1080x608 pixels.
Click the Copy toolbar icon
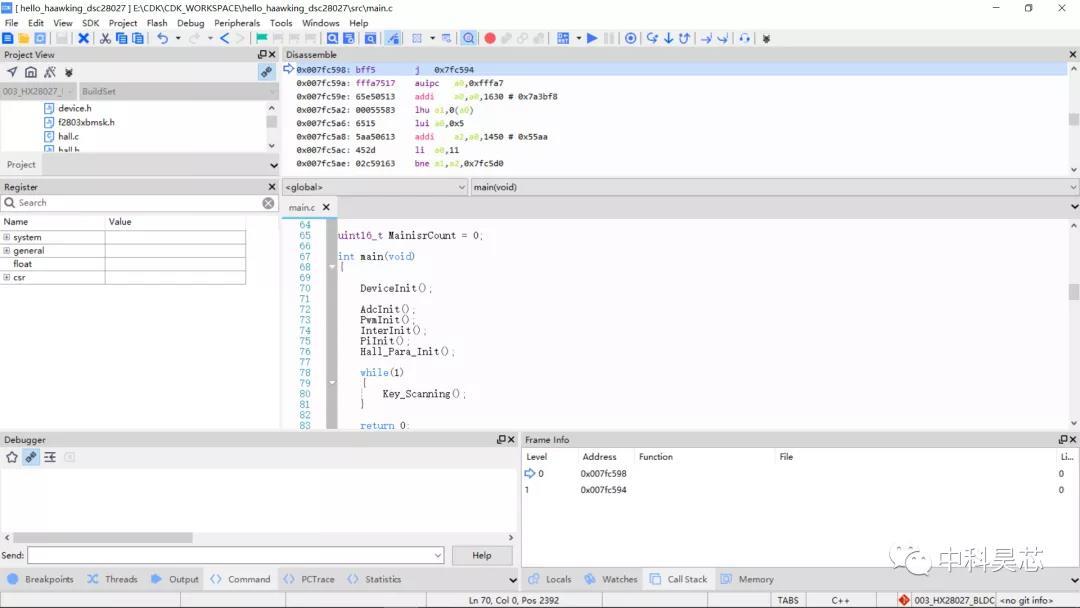[121, 39]
